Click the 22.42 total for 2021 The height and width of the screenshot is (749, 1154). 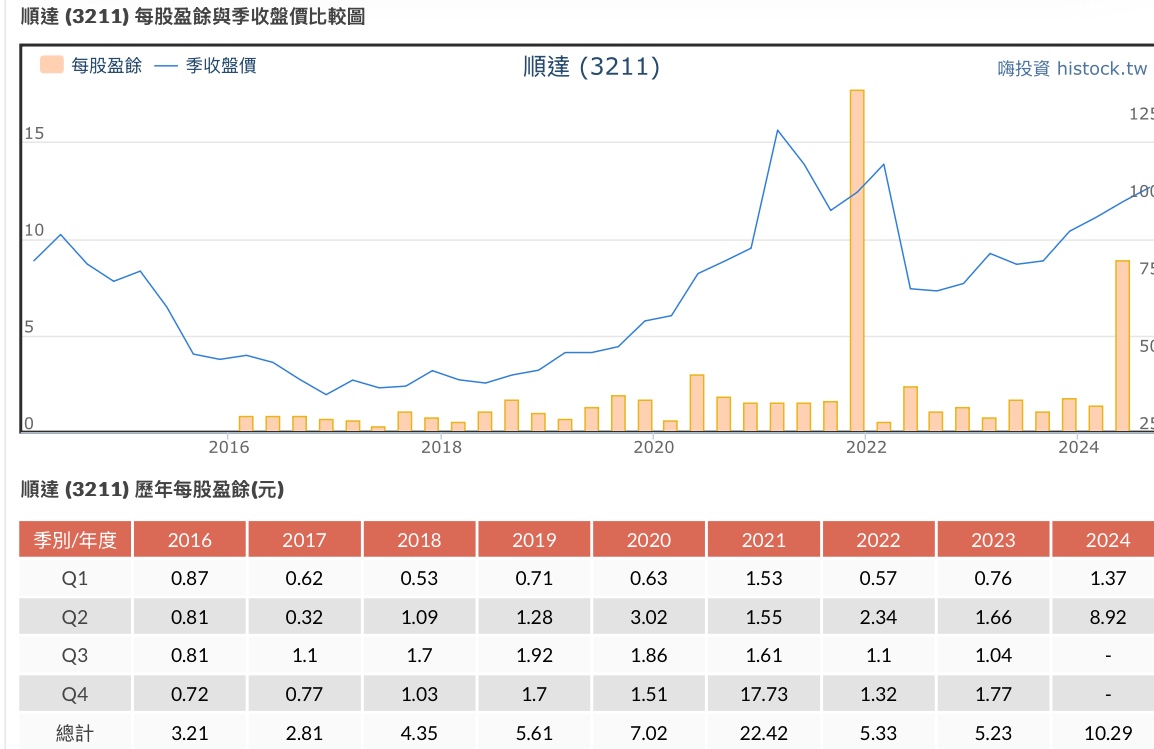tap(764, 733)
